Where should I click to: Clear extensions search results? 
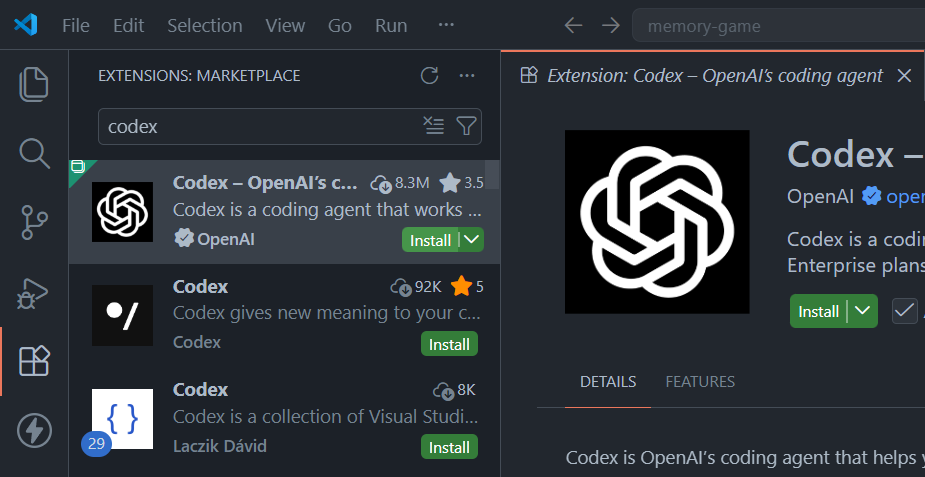[434, 126]
